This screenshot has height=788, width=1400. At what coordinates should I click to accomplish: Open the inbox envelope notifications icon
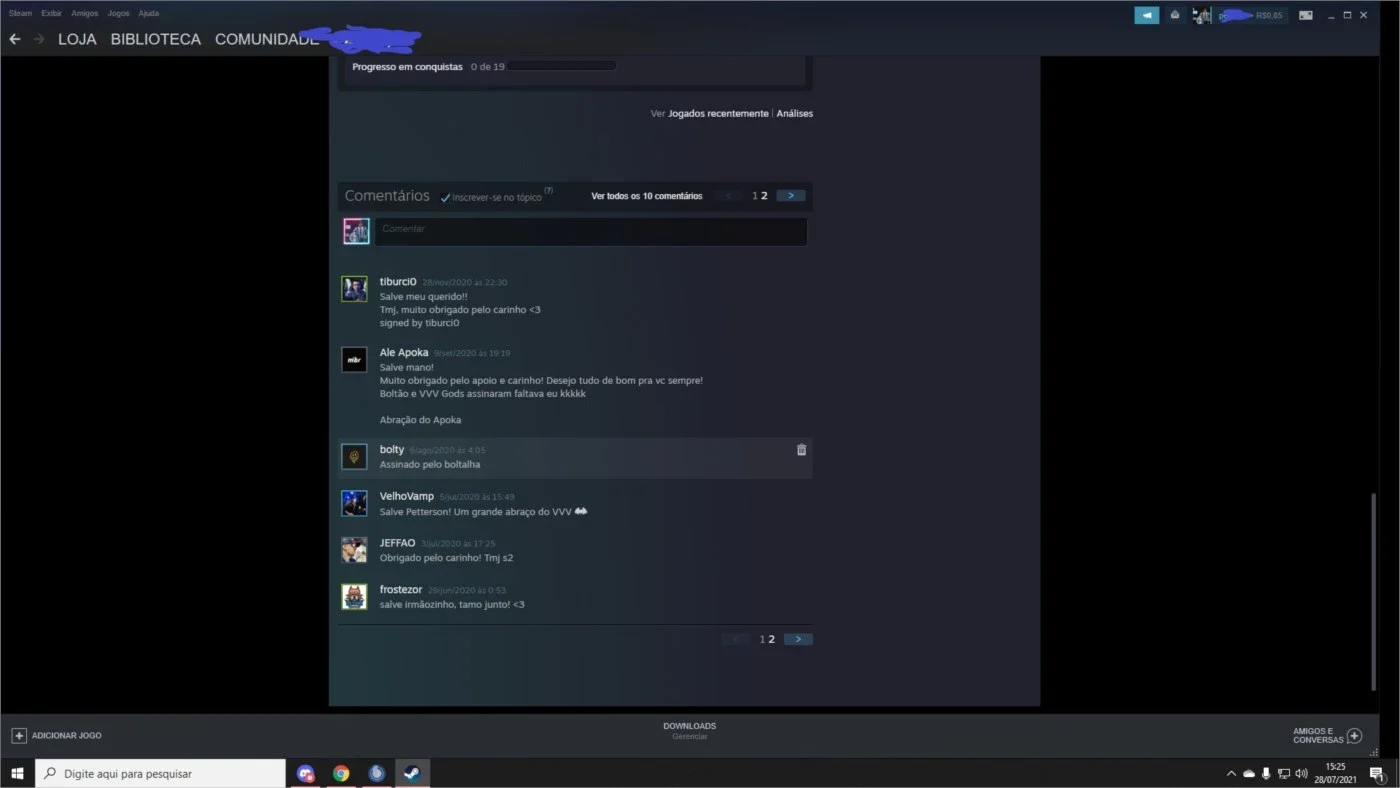coord(1175,15)
